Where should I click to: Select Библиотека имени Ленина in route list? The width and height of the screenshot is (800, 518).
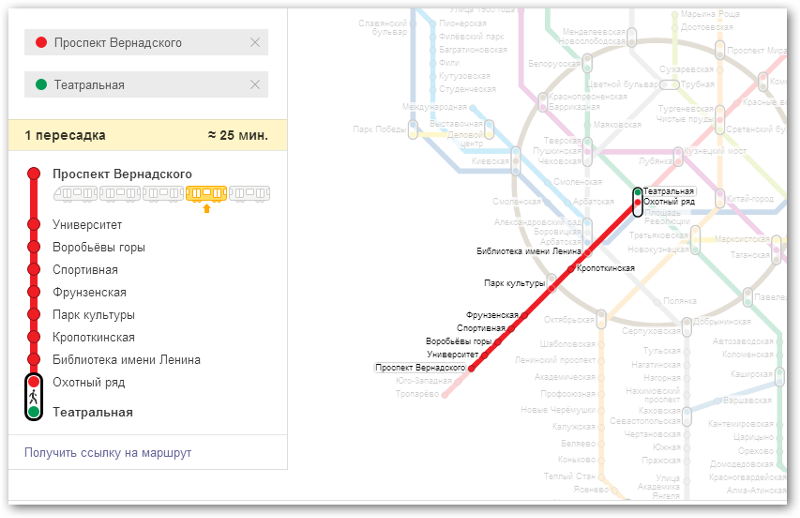pos(126,360)
